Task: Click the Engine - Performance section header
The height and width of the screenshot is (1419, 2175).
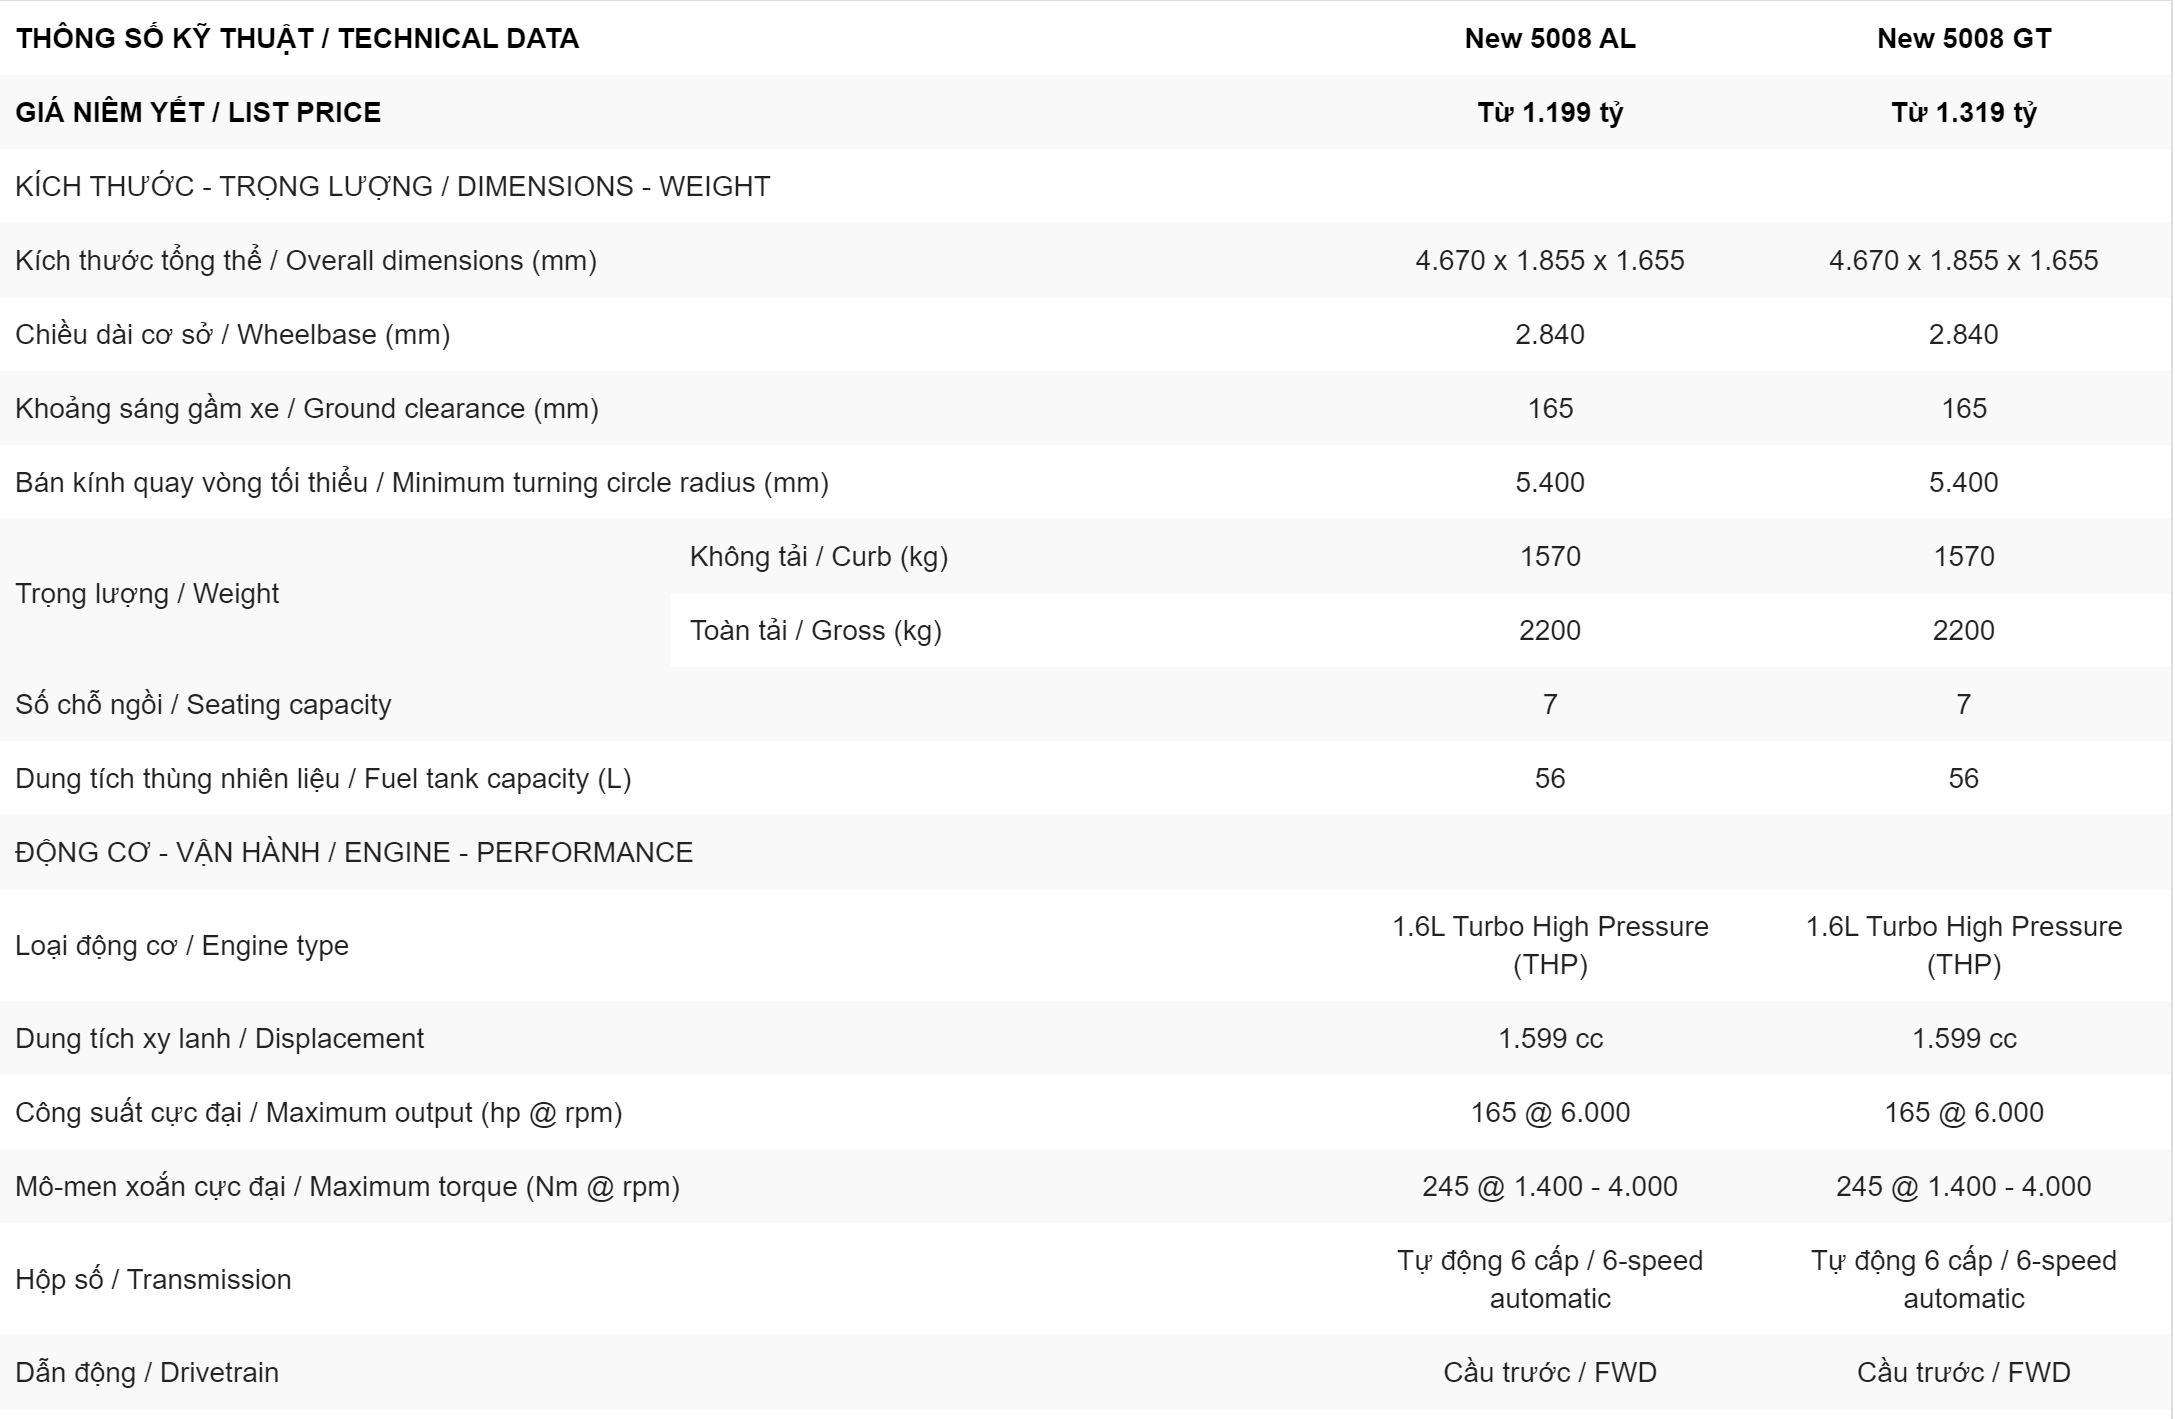Action: [353, 852]
